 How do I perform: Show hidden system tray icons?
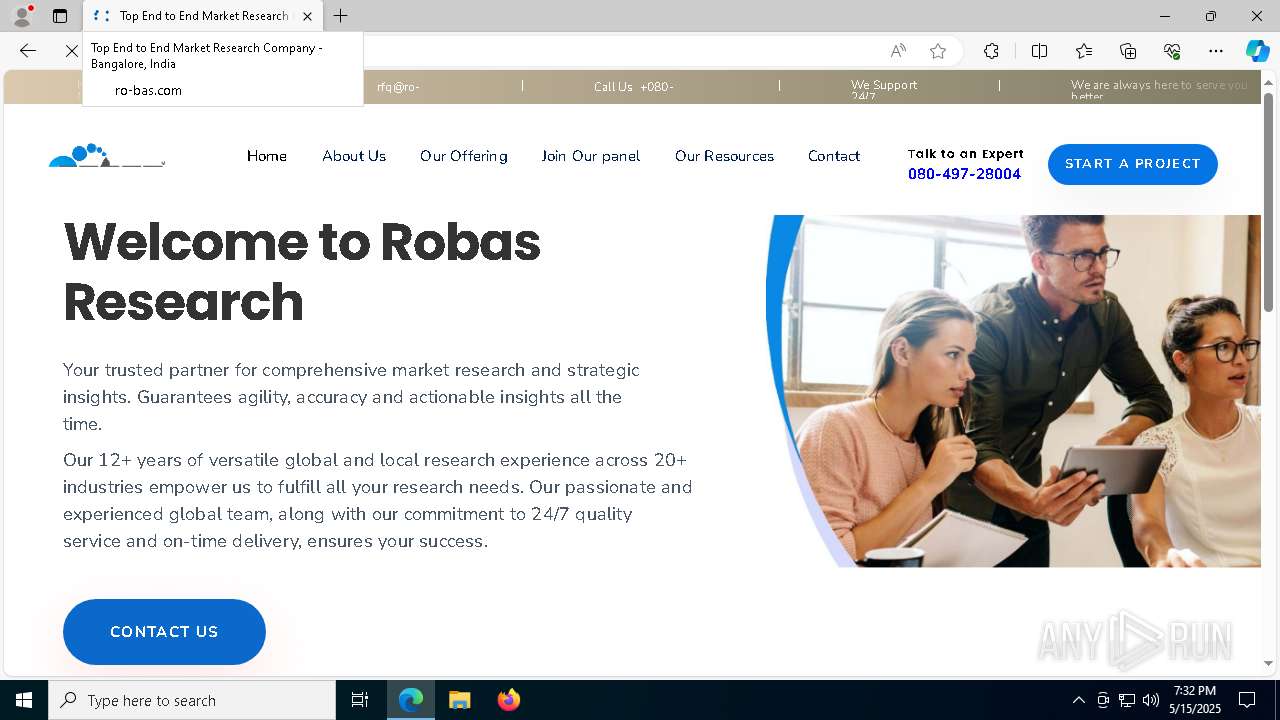point(1078,700)
